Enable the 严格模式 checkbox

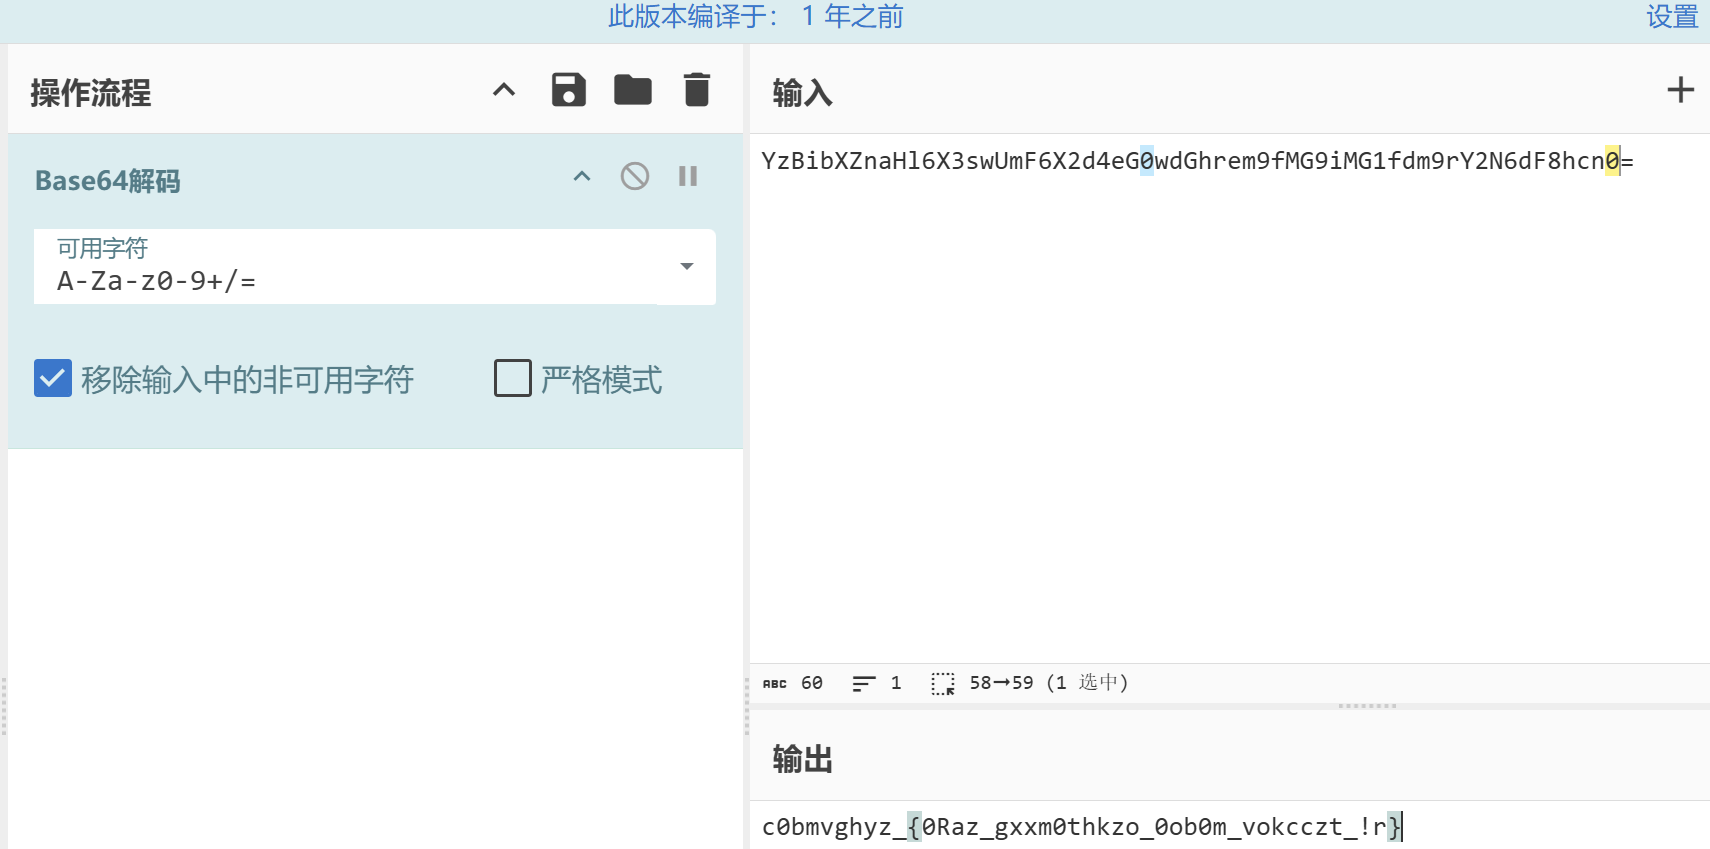(513, 379)
